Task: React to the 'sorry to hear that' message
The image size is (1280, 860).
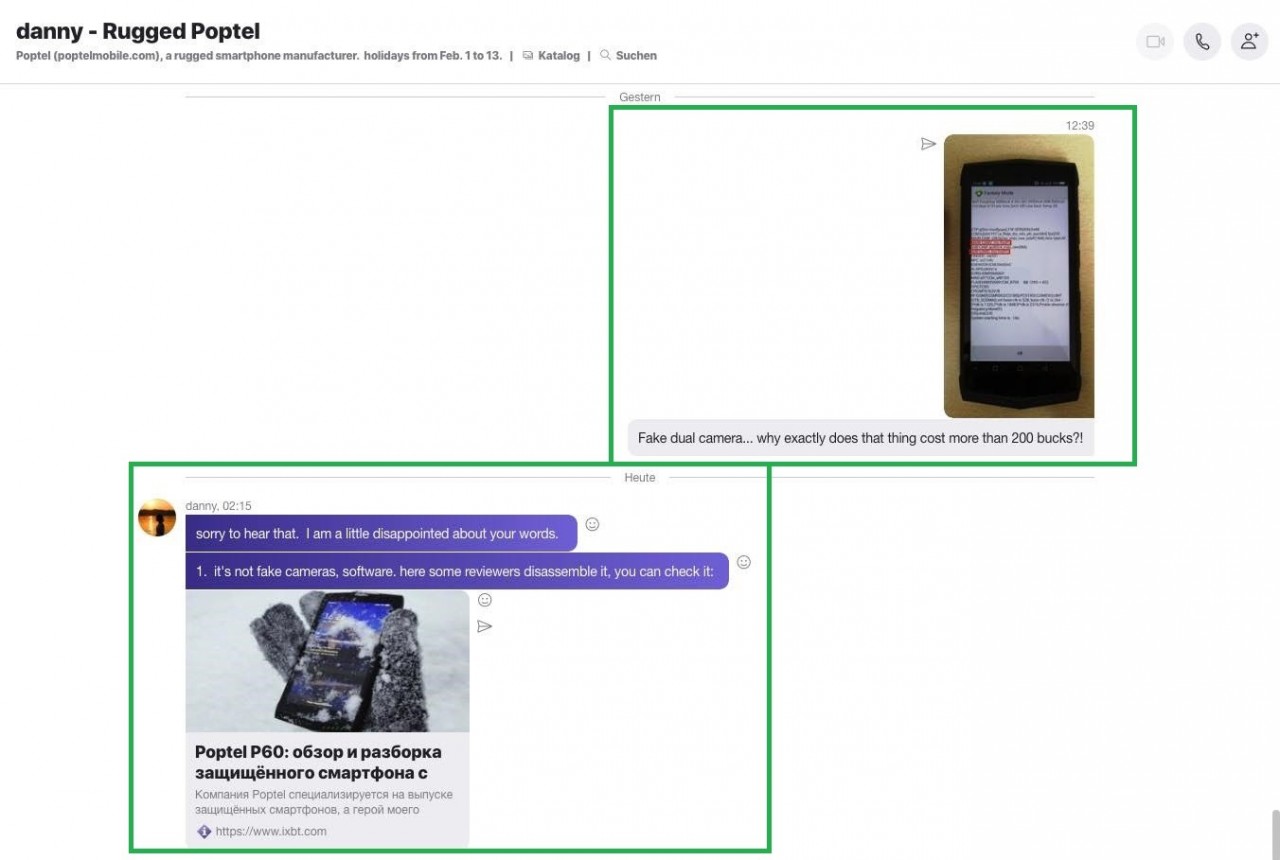Action: 592,524
